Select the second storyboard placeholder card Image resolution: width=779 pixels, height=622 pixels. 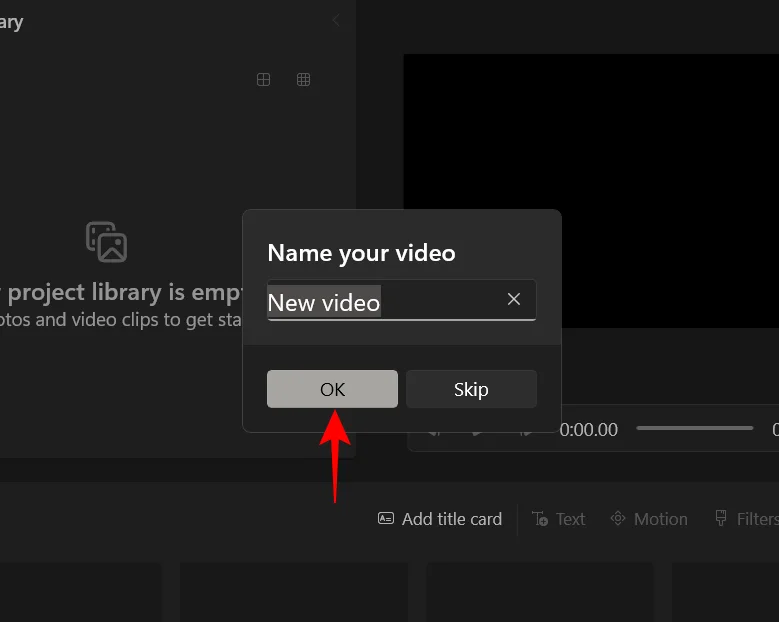point(294,592)
